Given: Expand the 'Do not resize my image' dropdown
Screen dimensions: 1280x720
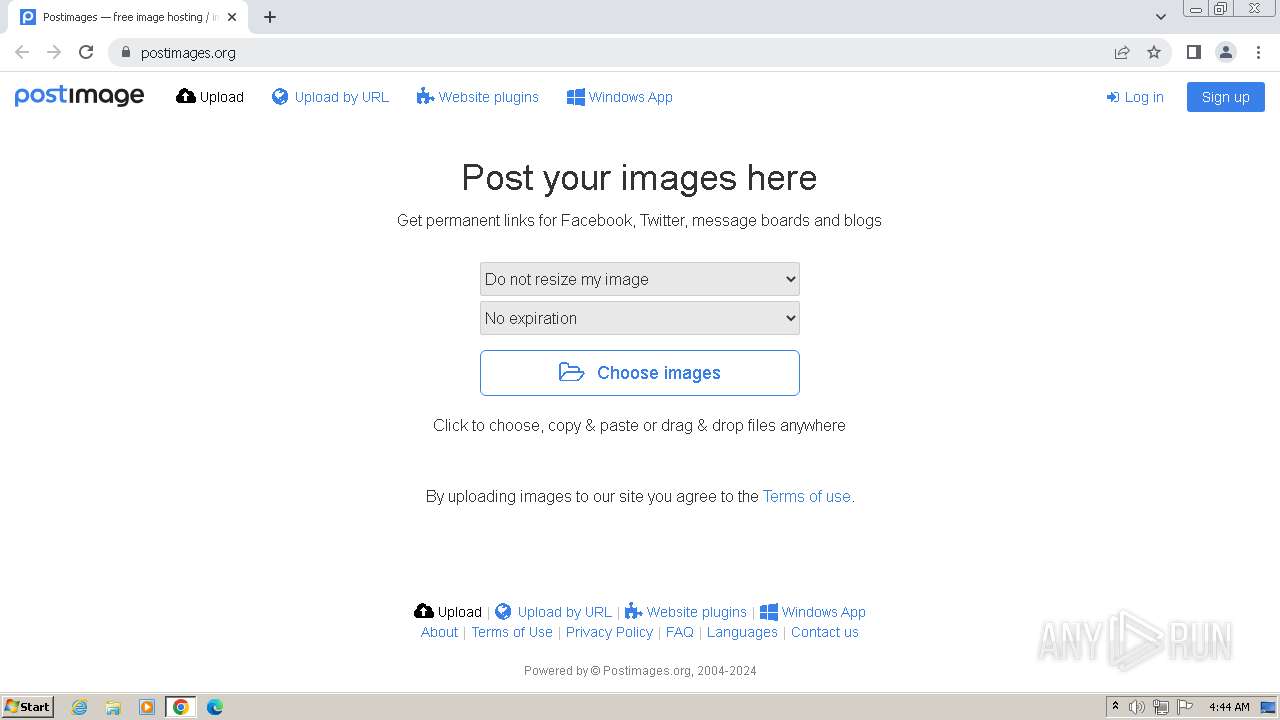Looking at the screenshot, I should pos(640,279).
